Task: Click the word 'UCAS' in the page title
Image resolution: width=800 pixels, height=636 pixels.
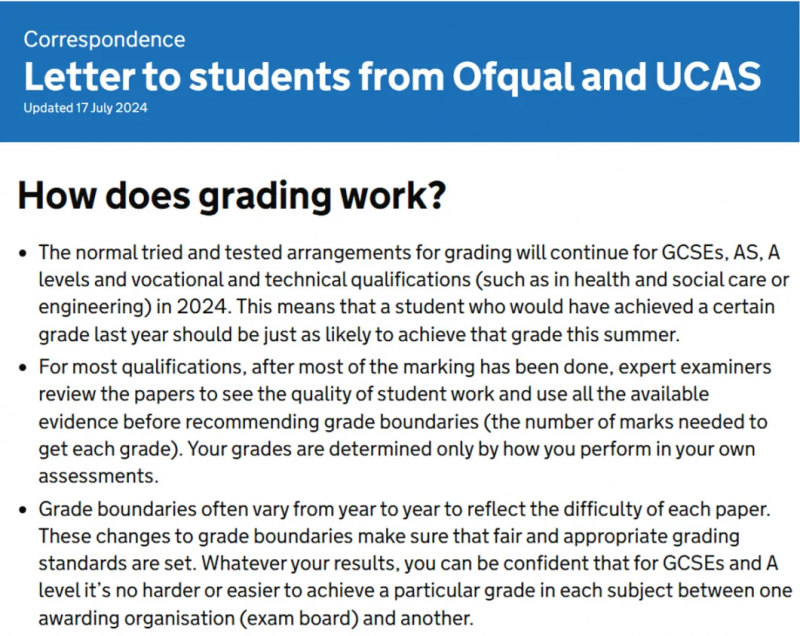Action: pyautogui.click(x=708, y=77)
